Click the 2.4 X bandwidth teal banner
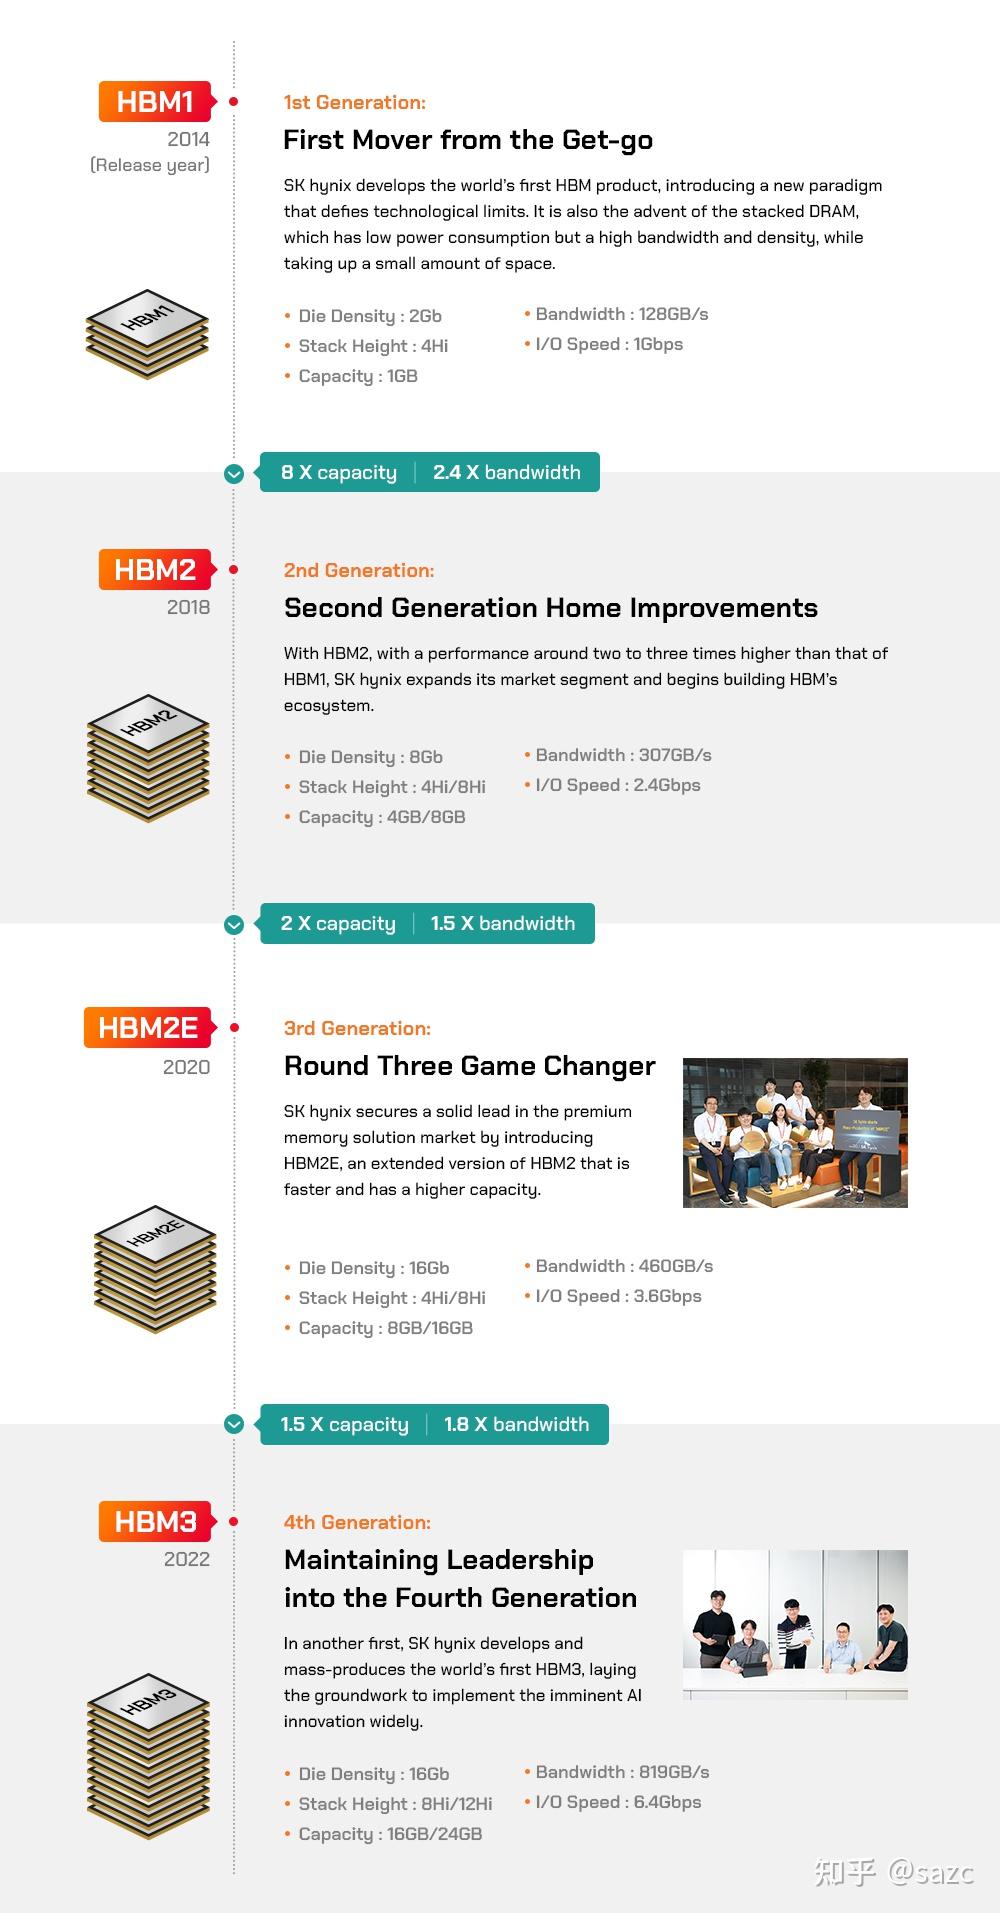 pos(506,472)
